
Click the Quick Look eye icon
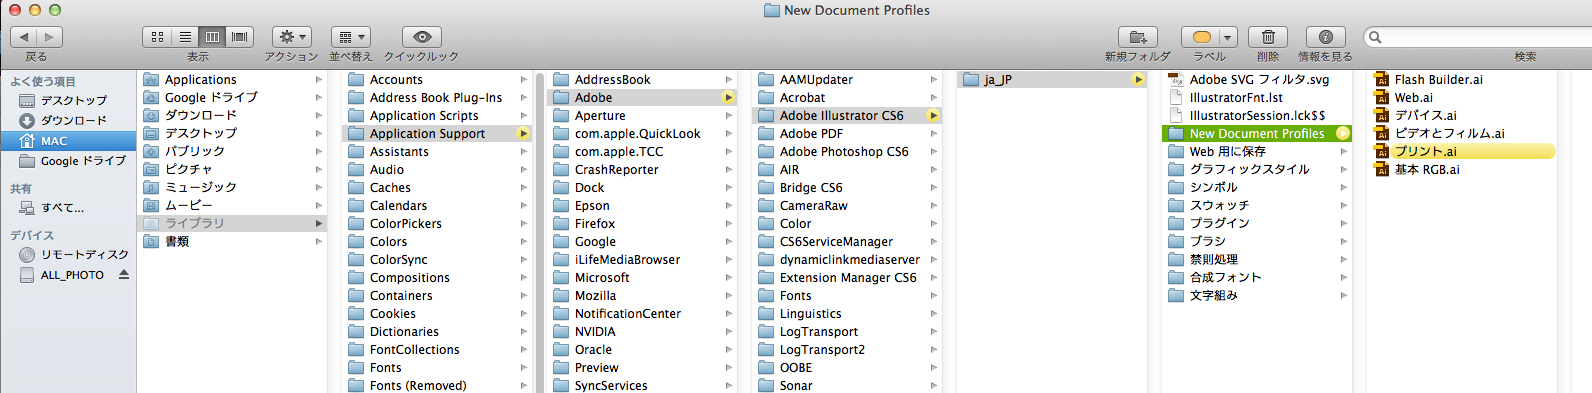click(x=422, y=37)
